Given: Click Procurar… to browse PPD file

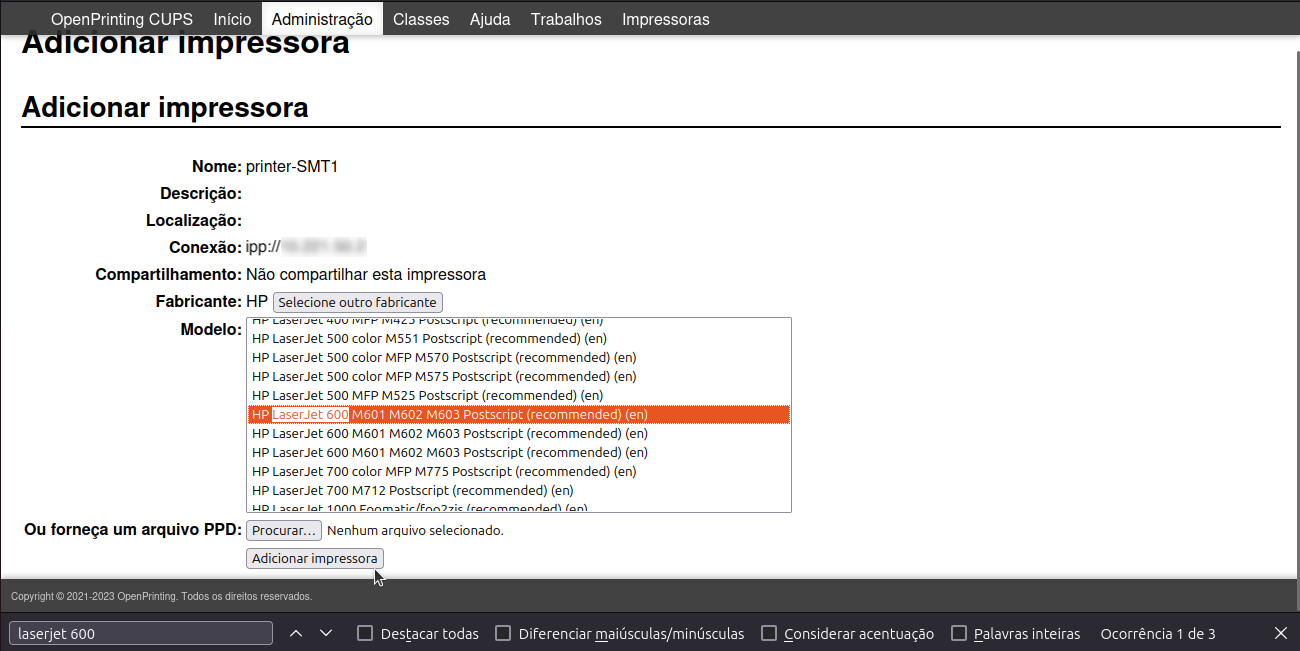Looking at the screenshot, I should tap(284, 530).
